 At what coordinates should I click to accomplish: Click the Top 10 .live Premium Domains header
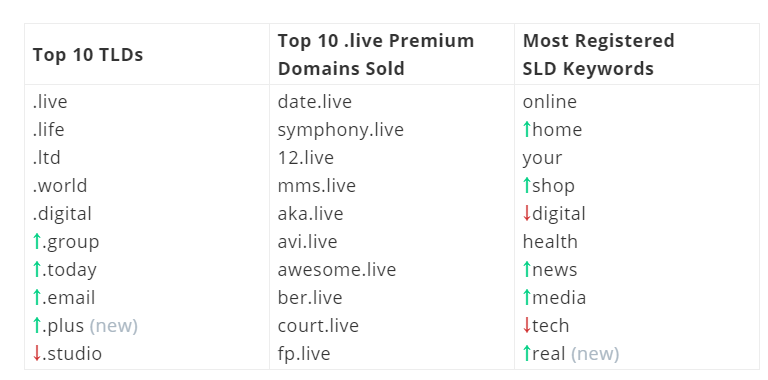click(x=376, y=54)
